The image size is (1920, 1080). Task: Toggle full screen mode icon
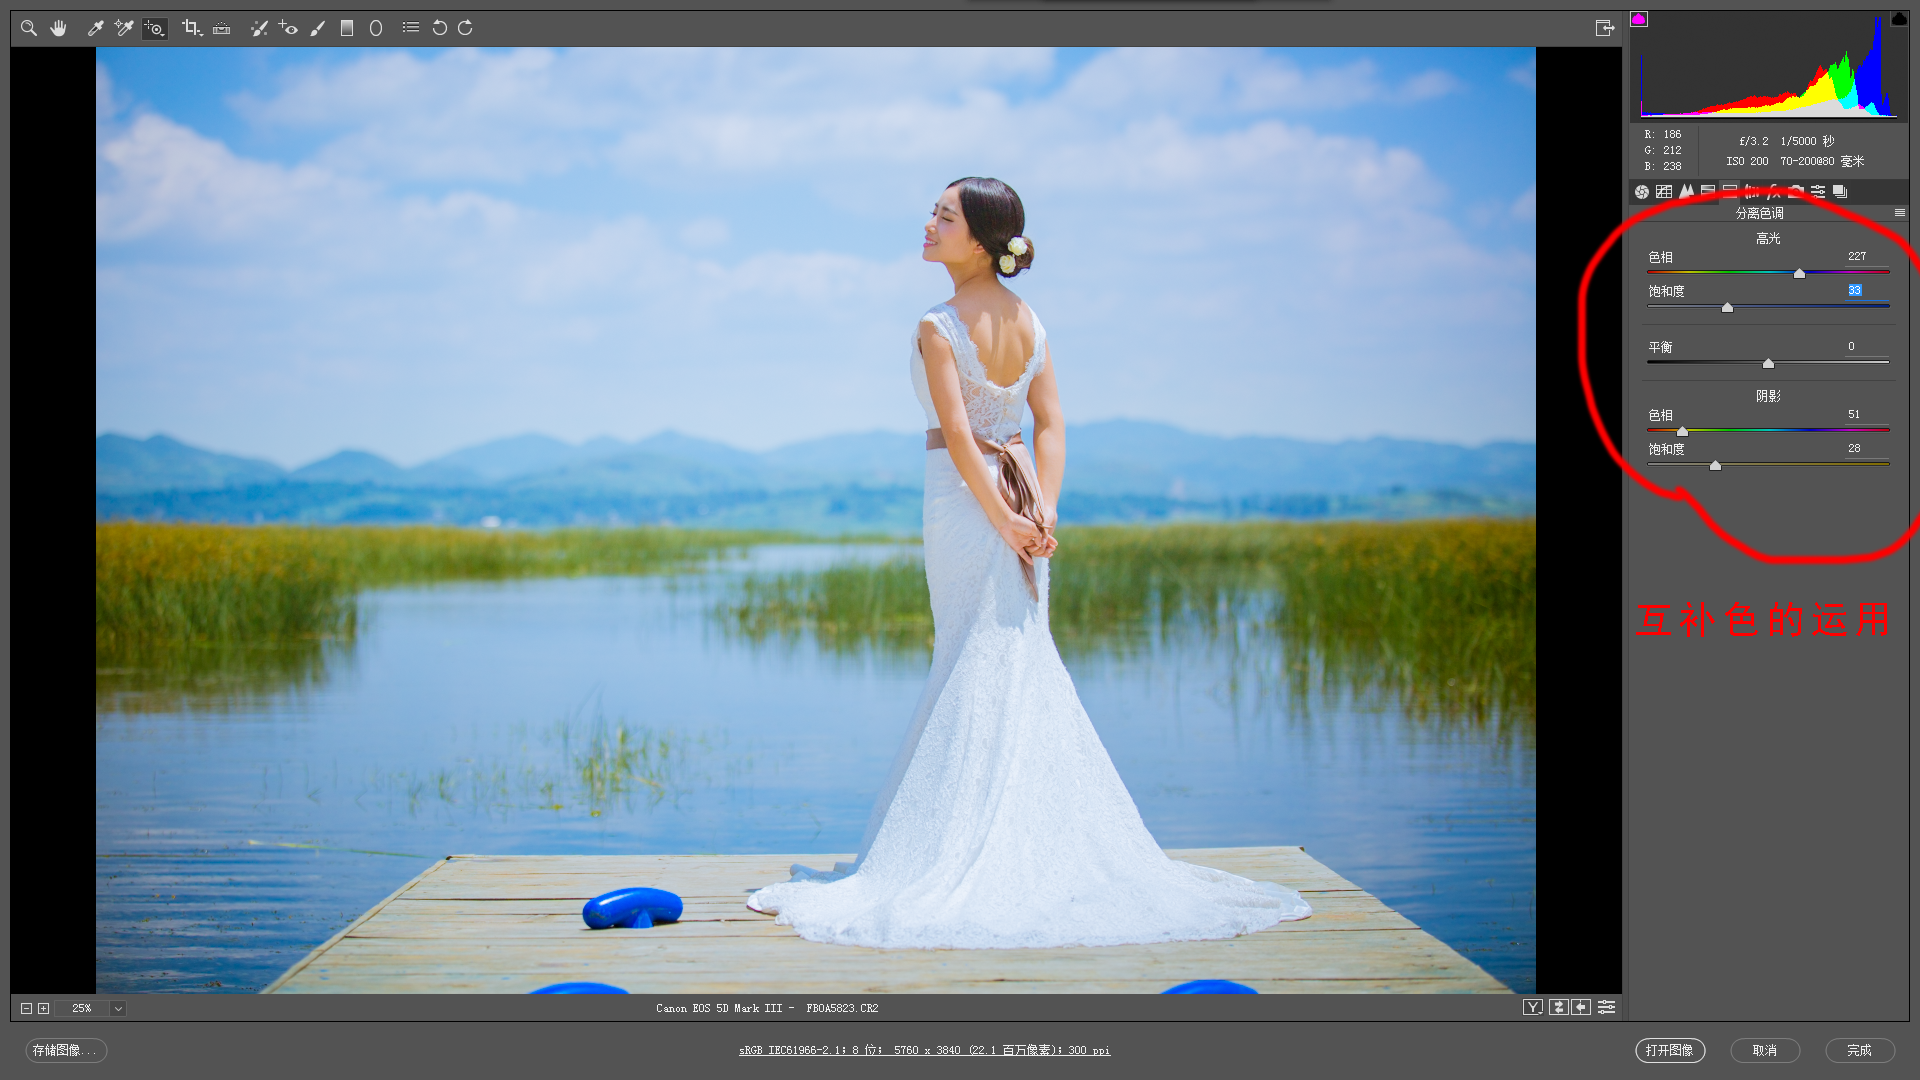(1605, 28)
